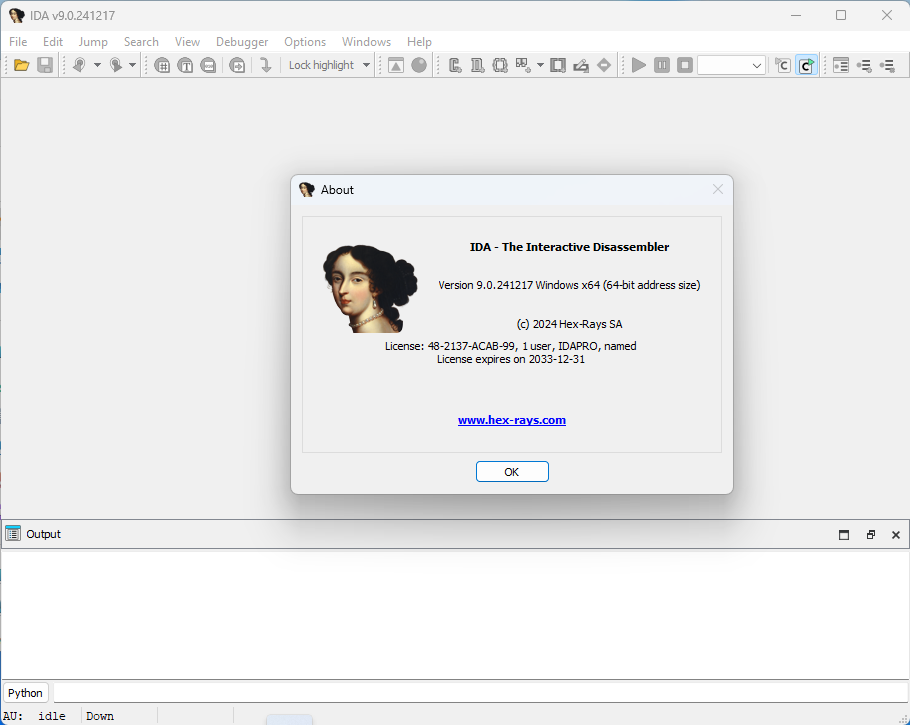The width and height of the screenshot is (910, 725).
Task: Maximize the Output panel
Action: 844,535
